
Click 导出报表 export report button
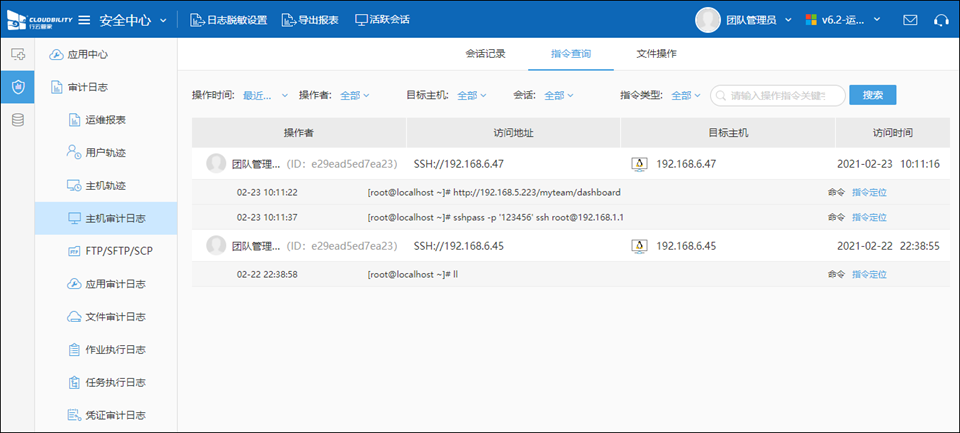tap(310, 20)
